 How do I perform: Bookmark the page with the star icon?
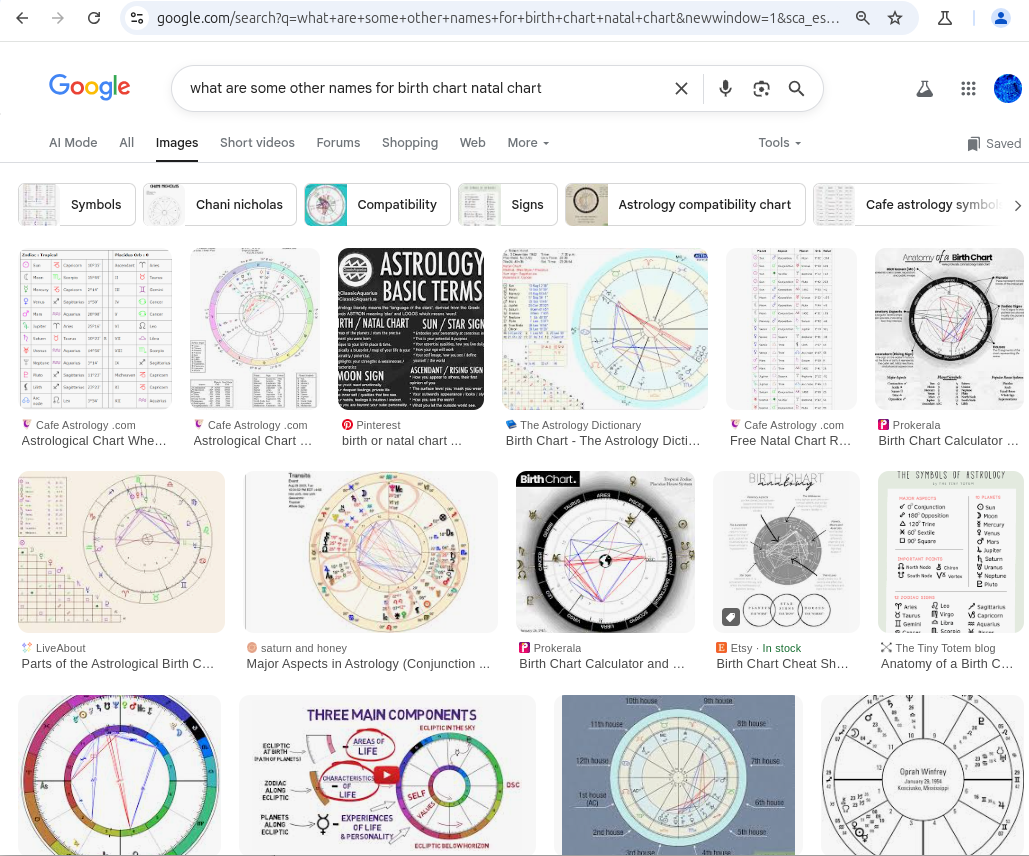click(895, 17)
